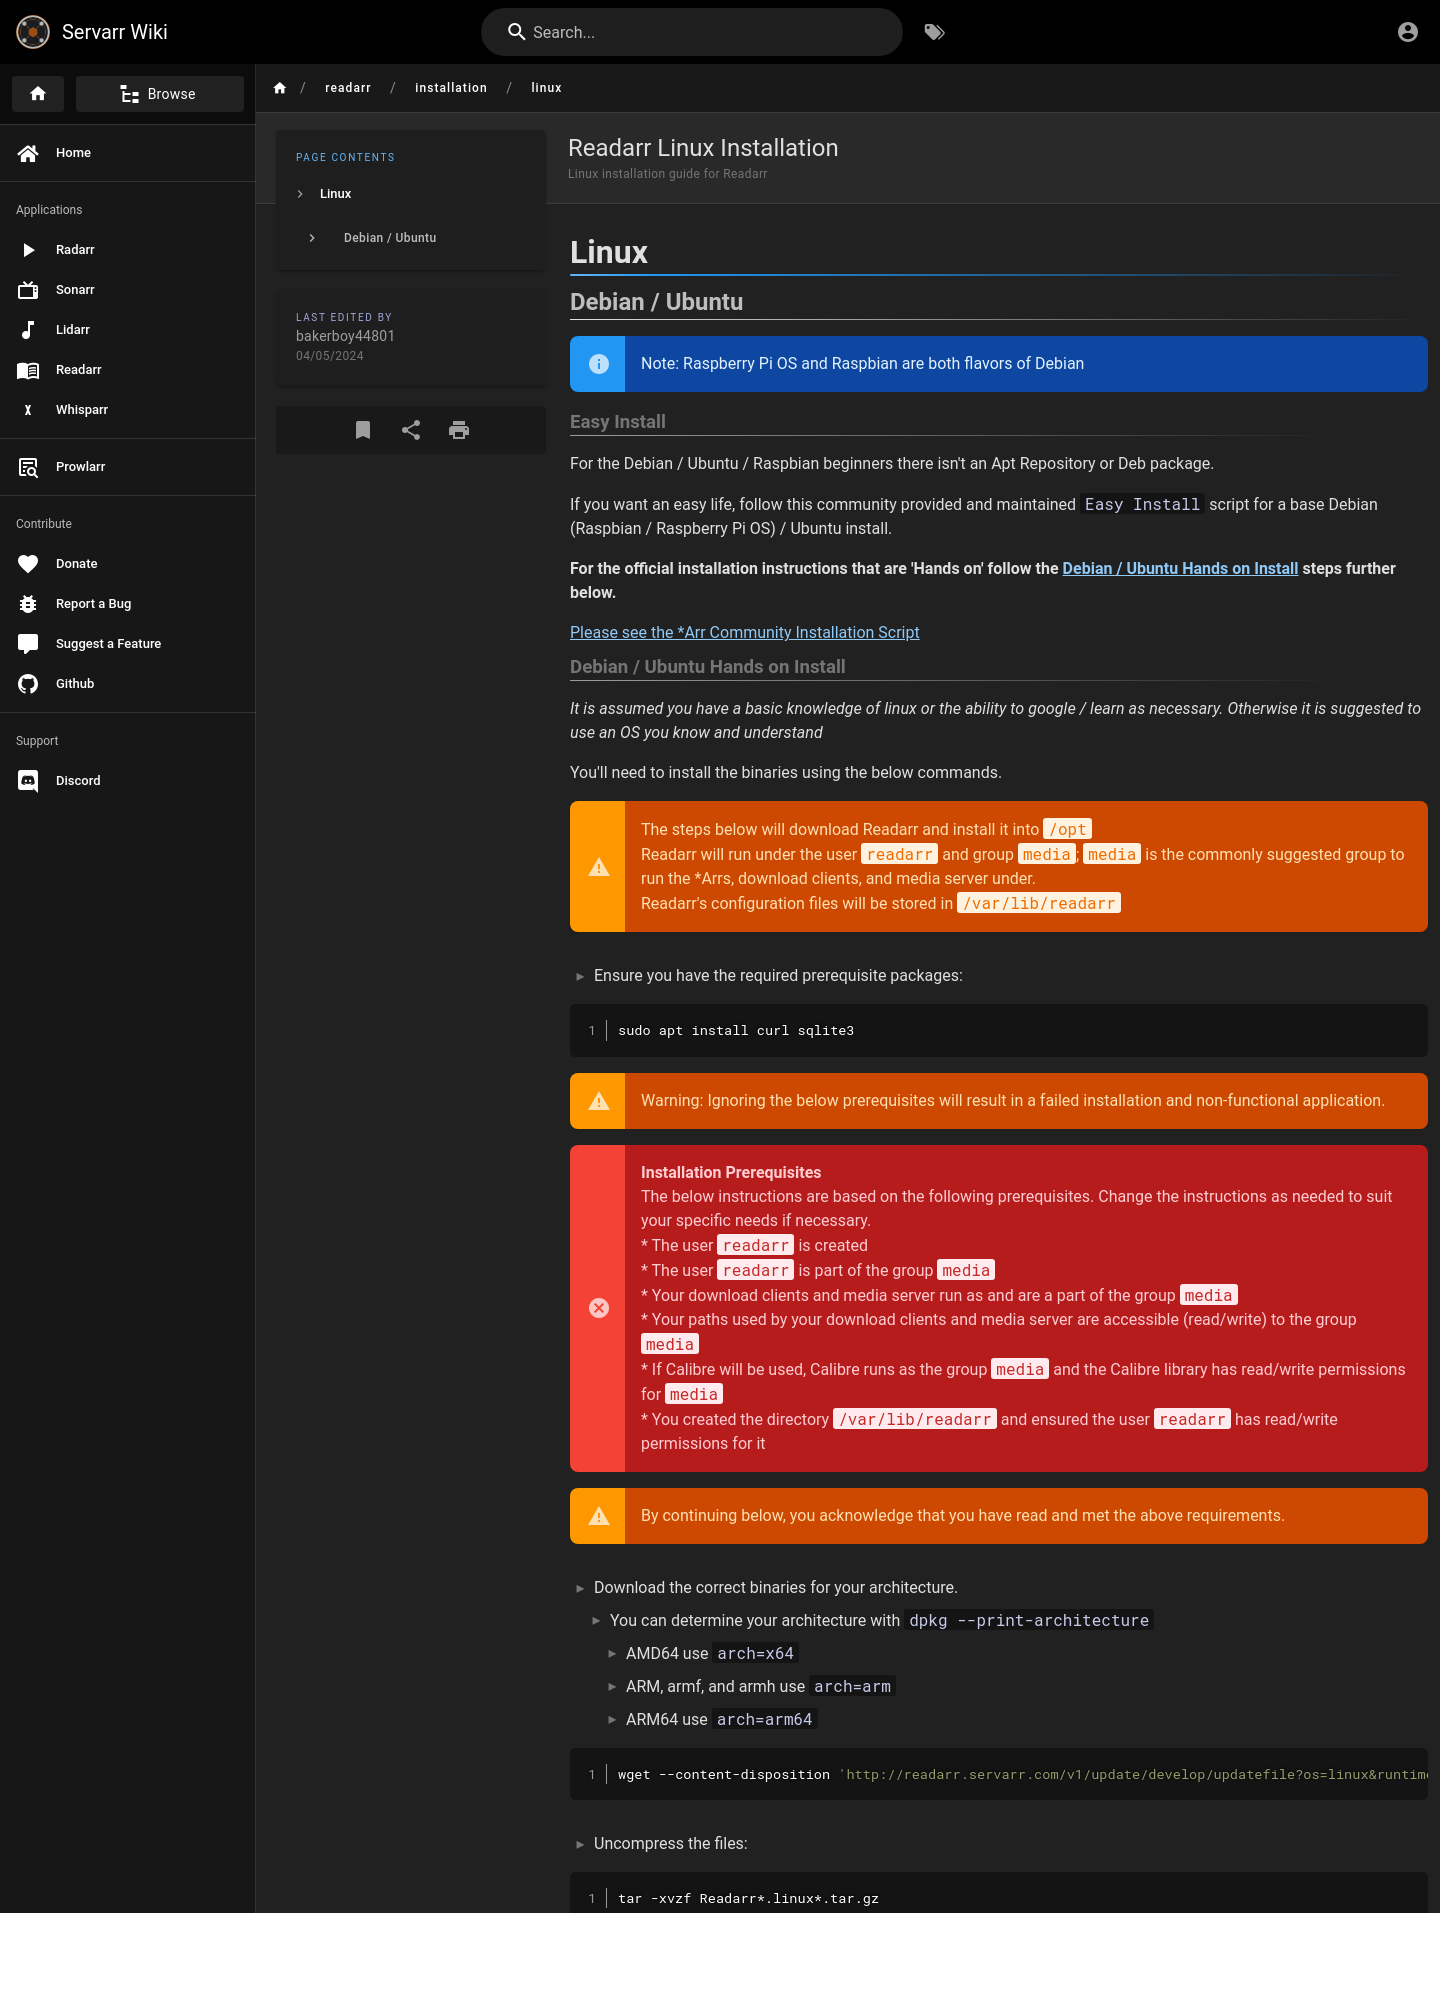Viewport: 1440px width, 2000px height.
Task: Click the Radarr sidebar label
Action: tap(75, 250)
